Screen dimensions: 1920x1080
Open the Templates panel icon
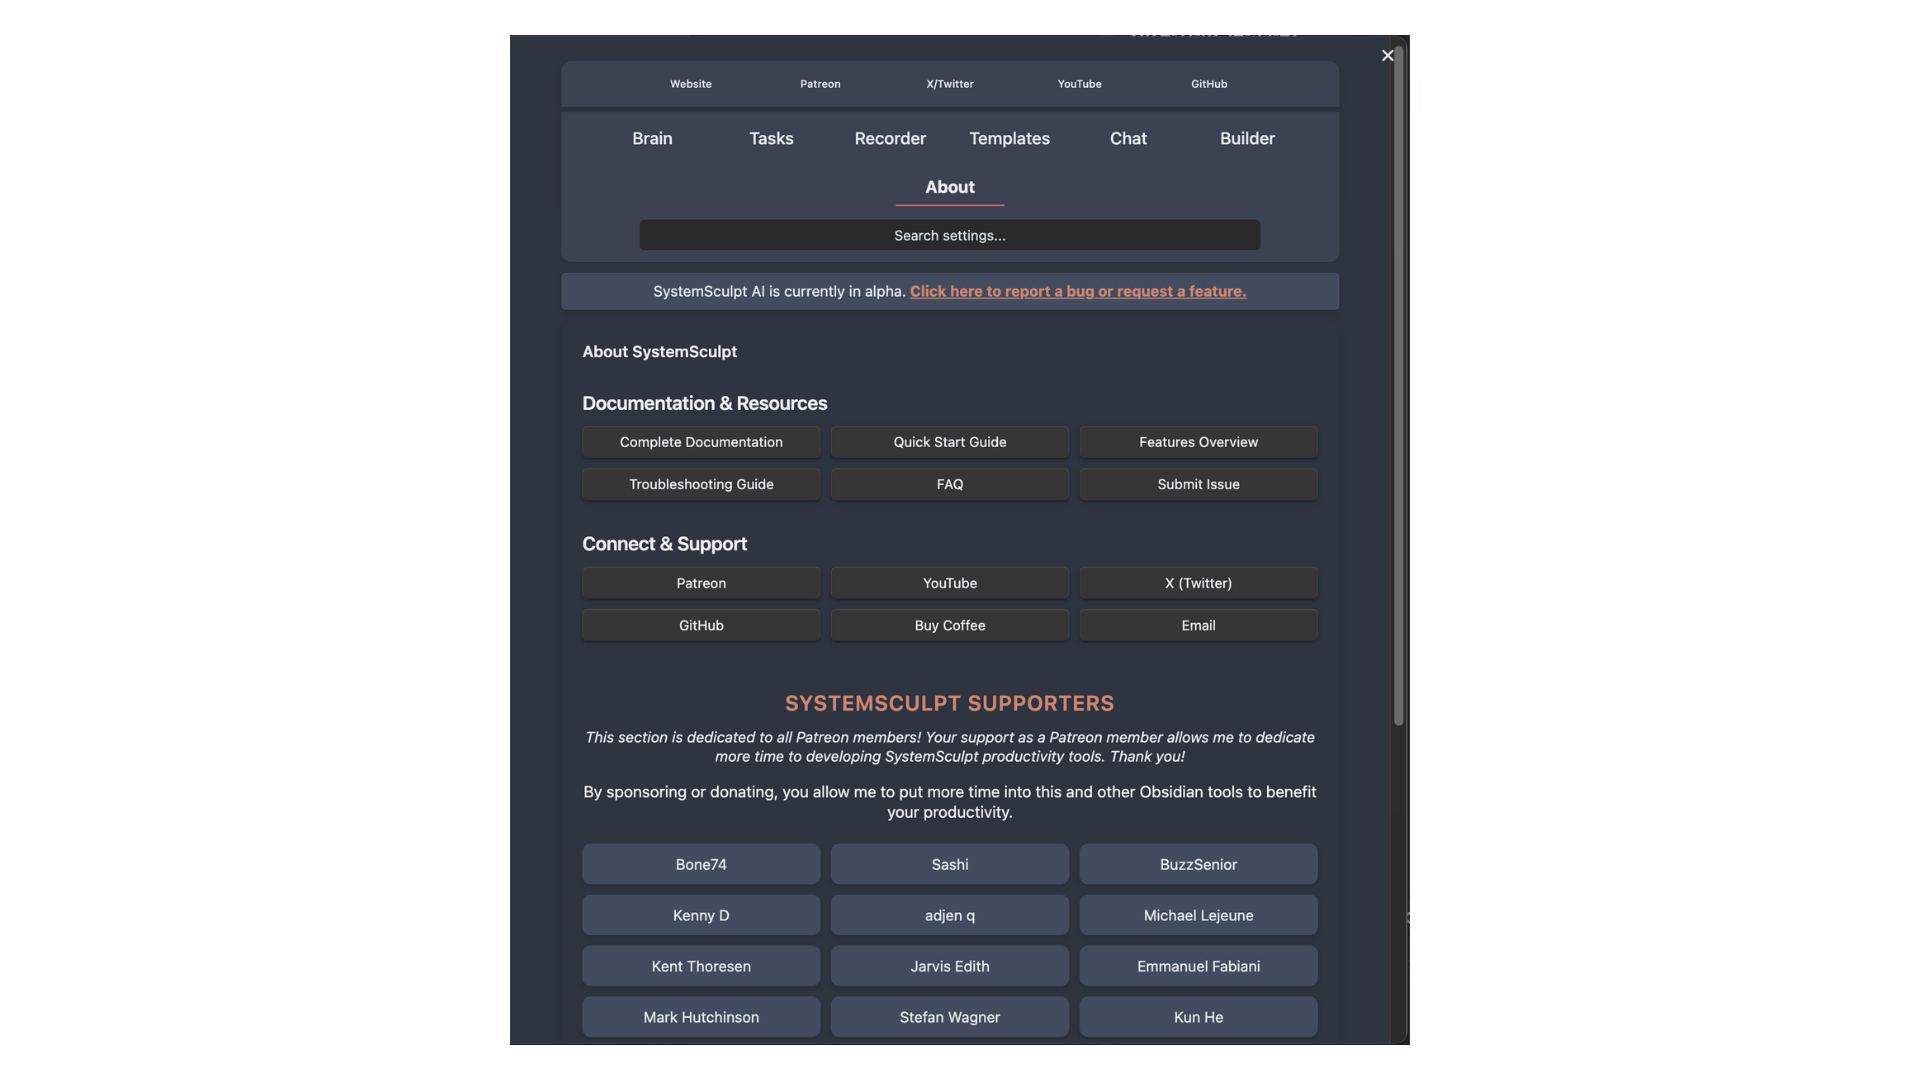pyautogui.click(x=1009, y=137)
